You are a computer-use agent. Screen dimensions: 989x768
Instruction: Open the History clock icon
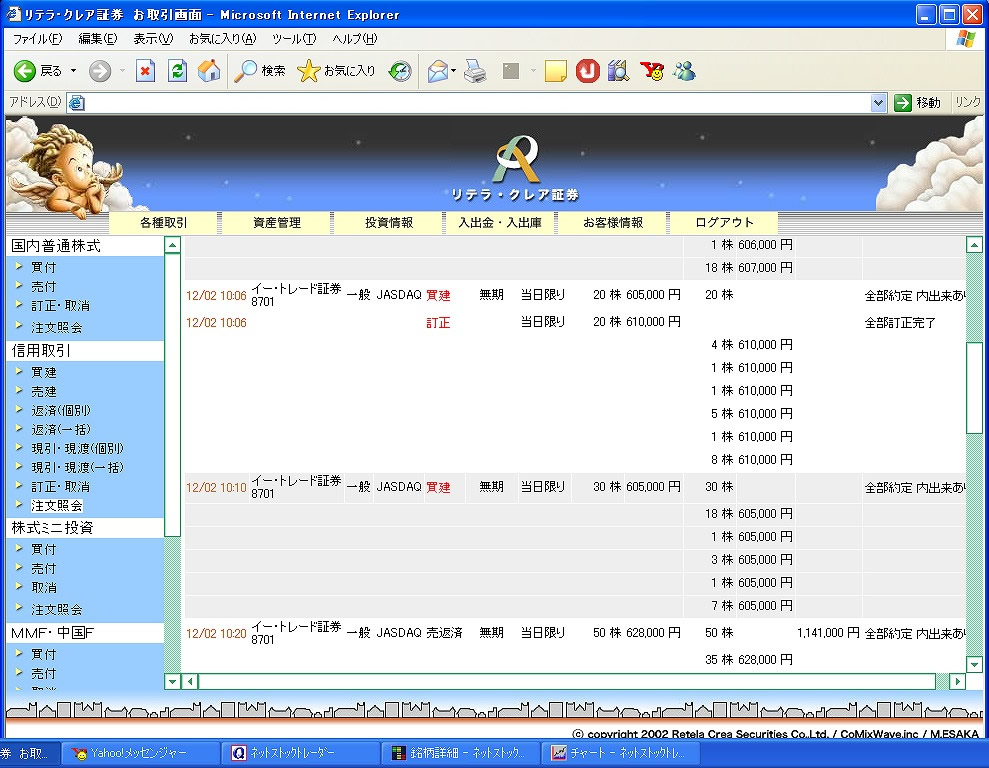(x=400, y=71)
